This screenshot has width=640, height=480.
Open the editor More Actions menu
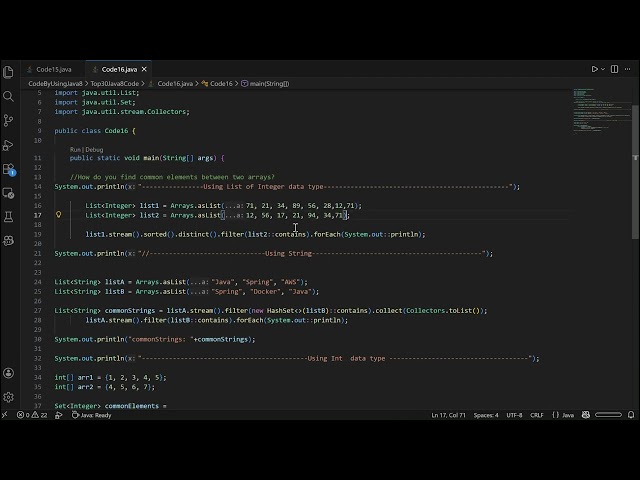click(x=627, y=69)
